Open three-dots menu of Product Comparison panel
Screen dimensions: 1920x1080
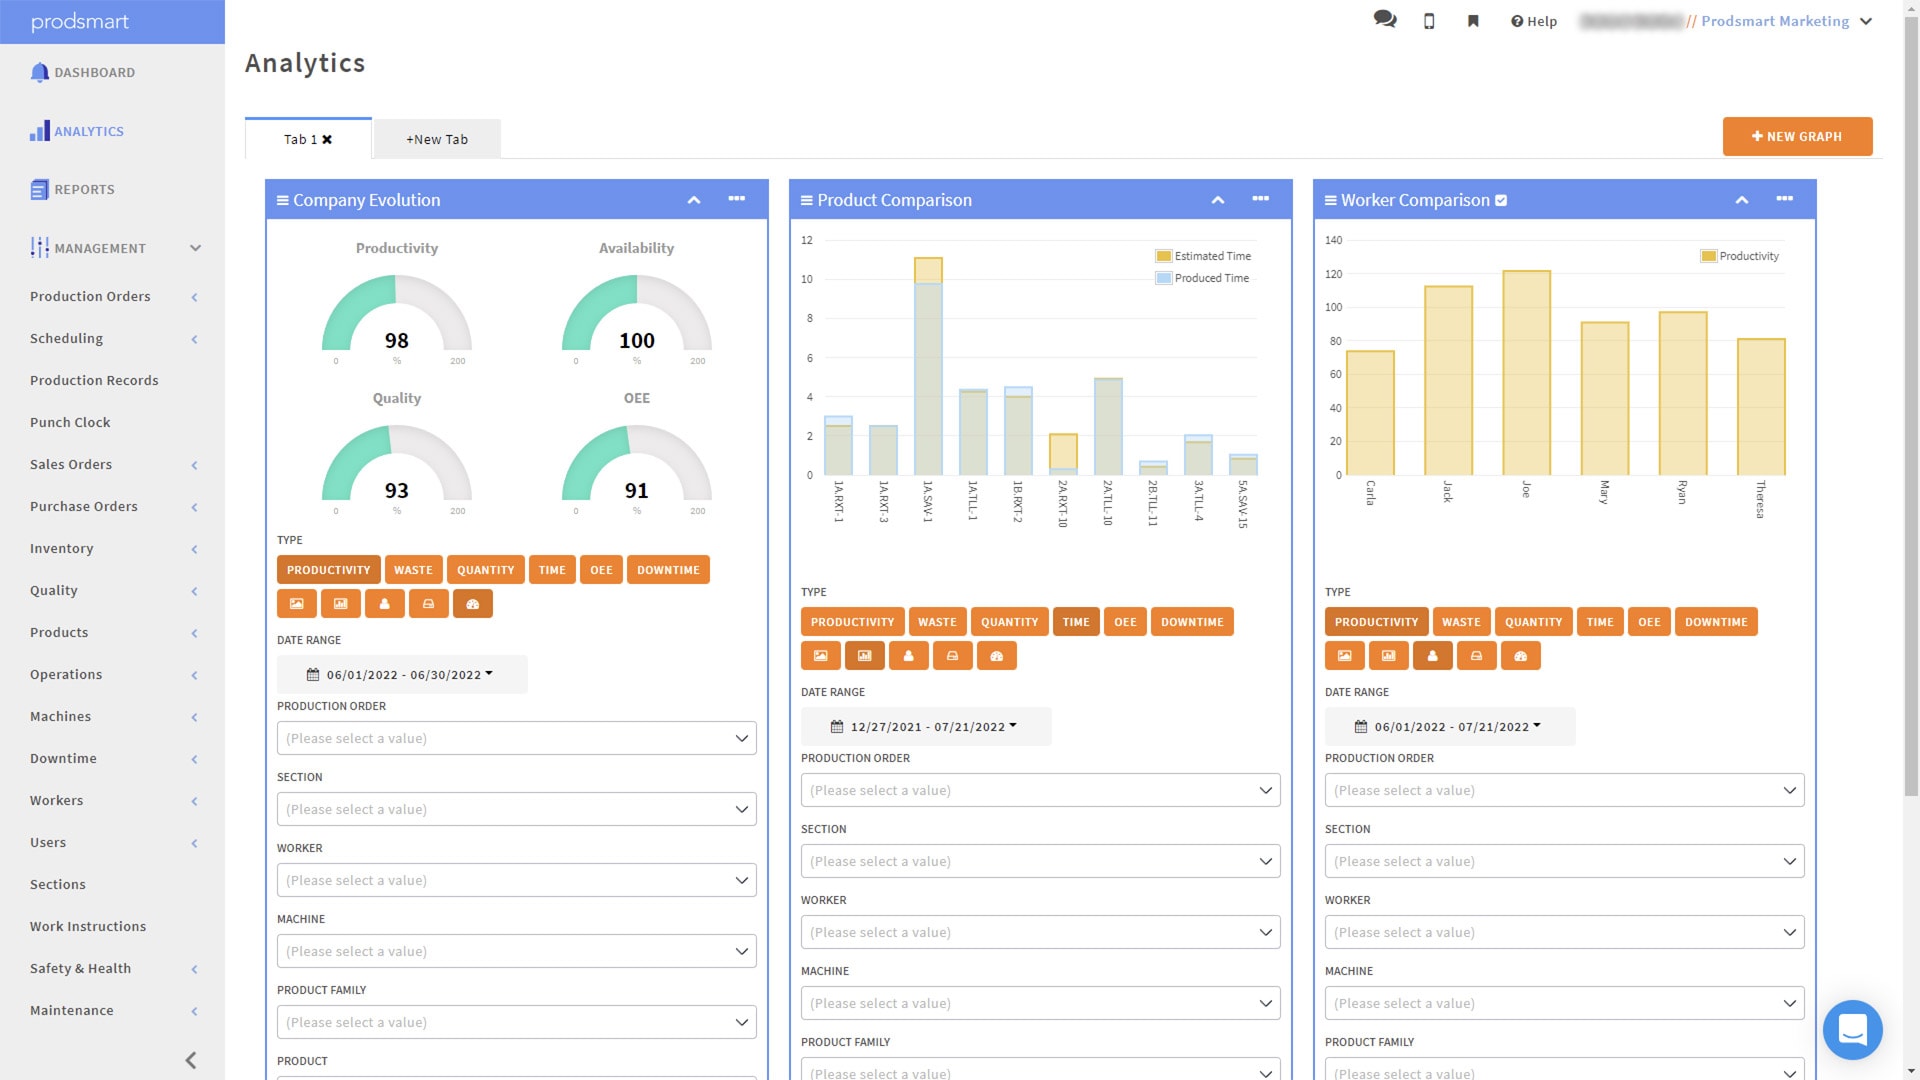point(1260,199)
